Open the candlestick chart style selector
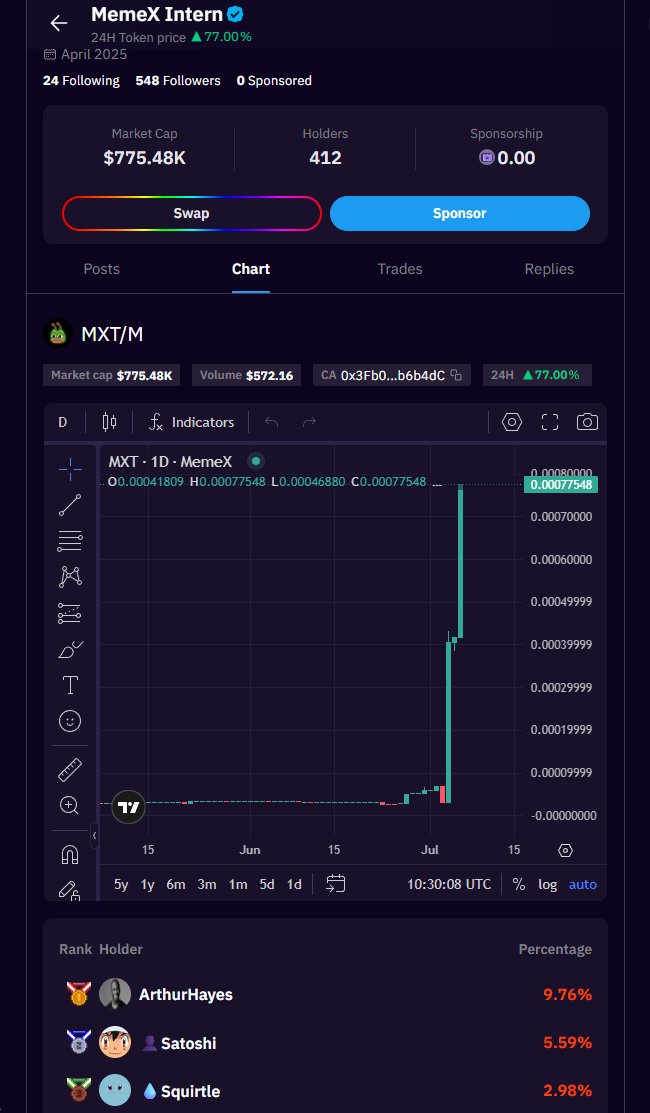Screen dimensions: 650x1113 click(x=109, y=422)
